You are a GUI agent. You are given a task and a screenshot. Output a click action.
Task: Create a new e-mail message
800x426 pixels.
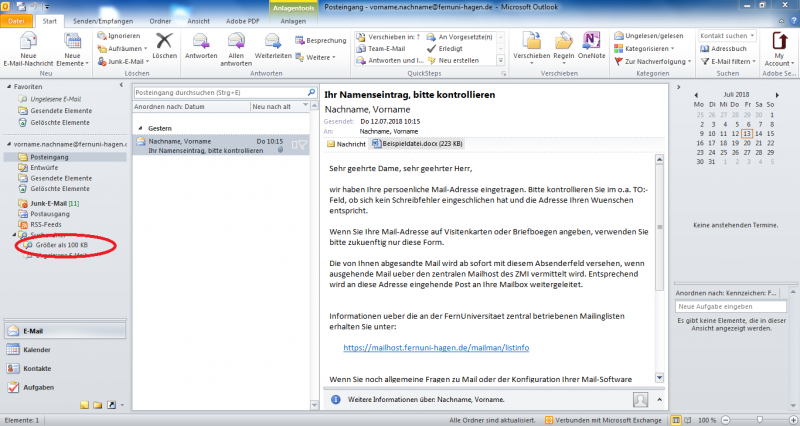(28, 49)
